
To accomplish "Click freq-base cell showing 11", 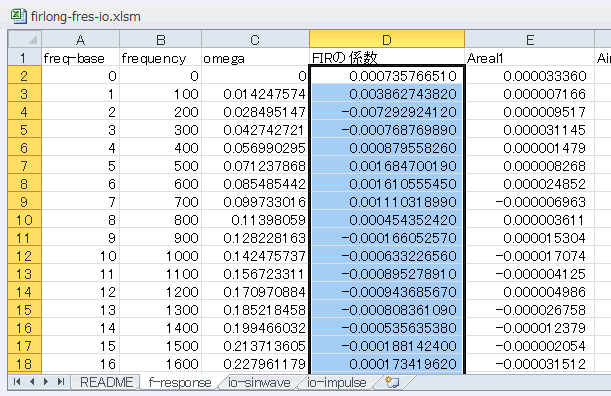I will point(80,274).
